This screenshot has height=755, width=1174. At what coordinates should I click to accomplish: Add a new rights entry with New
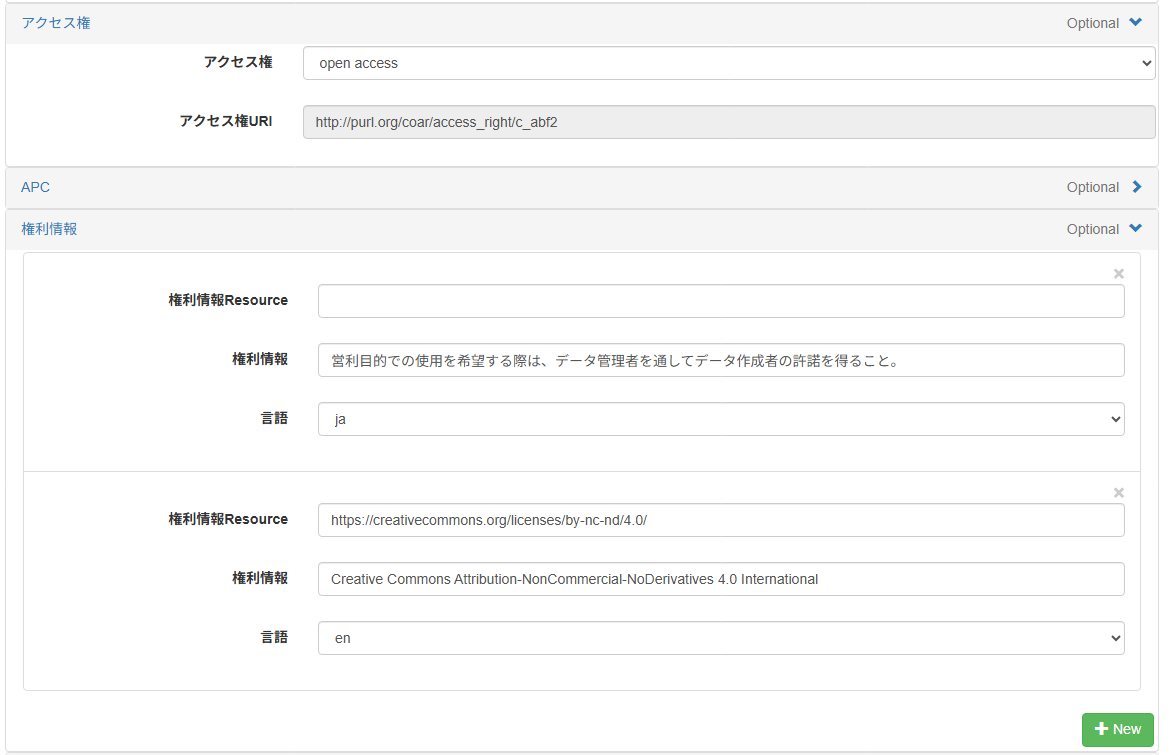[1117, 729]
